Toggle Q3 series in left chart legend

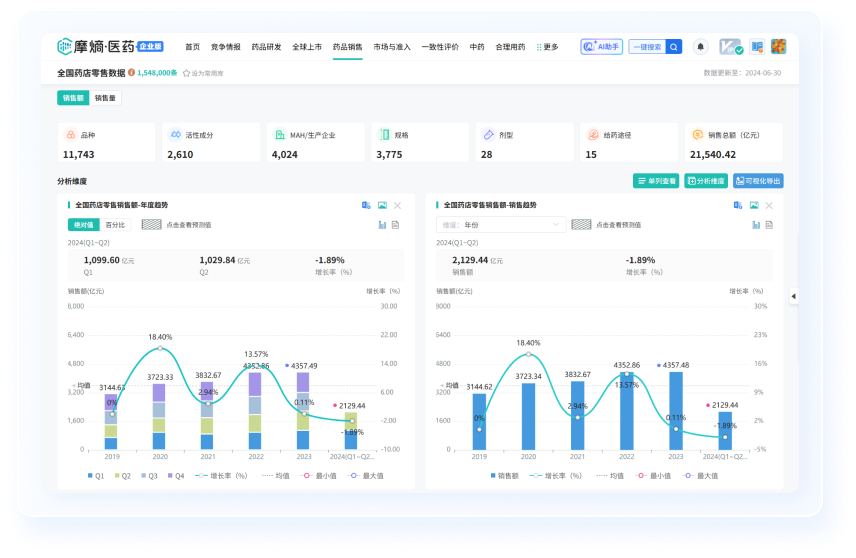150,476
